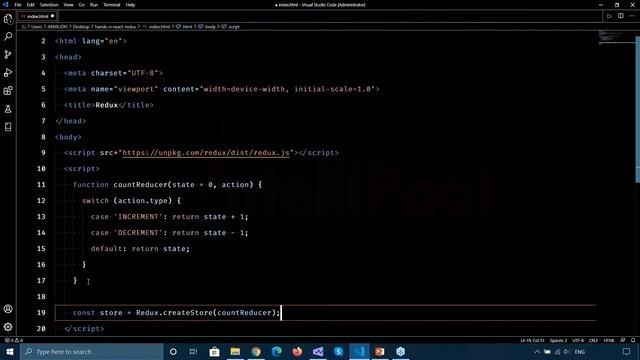The image size is (640, 360).
Task: Open the File menu
Action: coord(18,5)
